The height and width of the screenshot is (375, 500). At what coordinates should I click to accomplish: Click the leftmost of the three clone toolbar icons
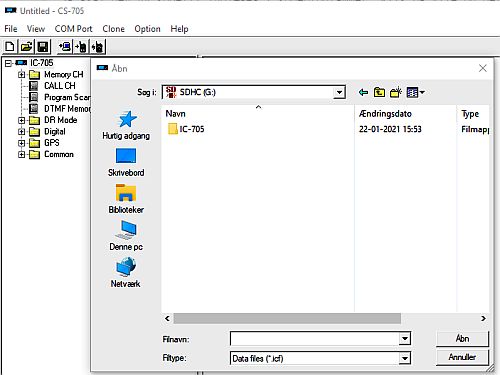65,47
